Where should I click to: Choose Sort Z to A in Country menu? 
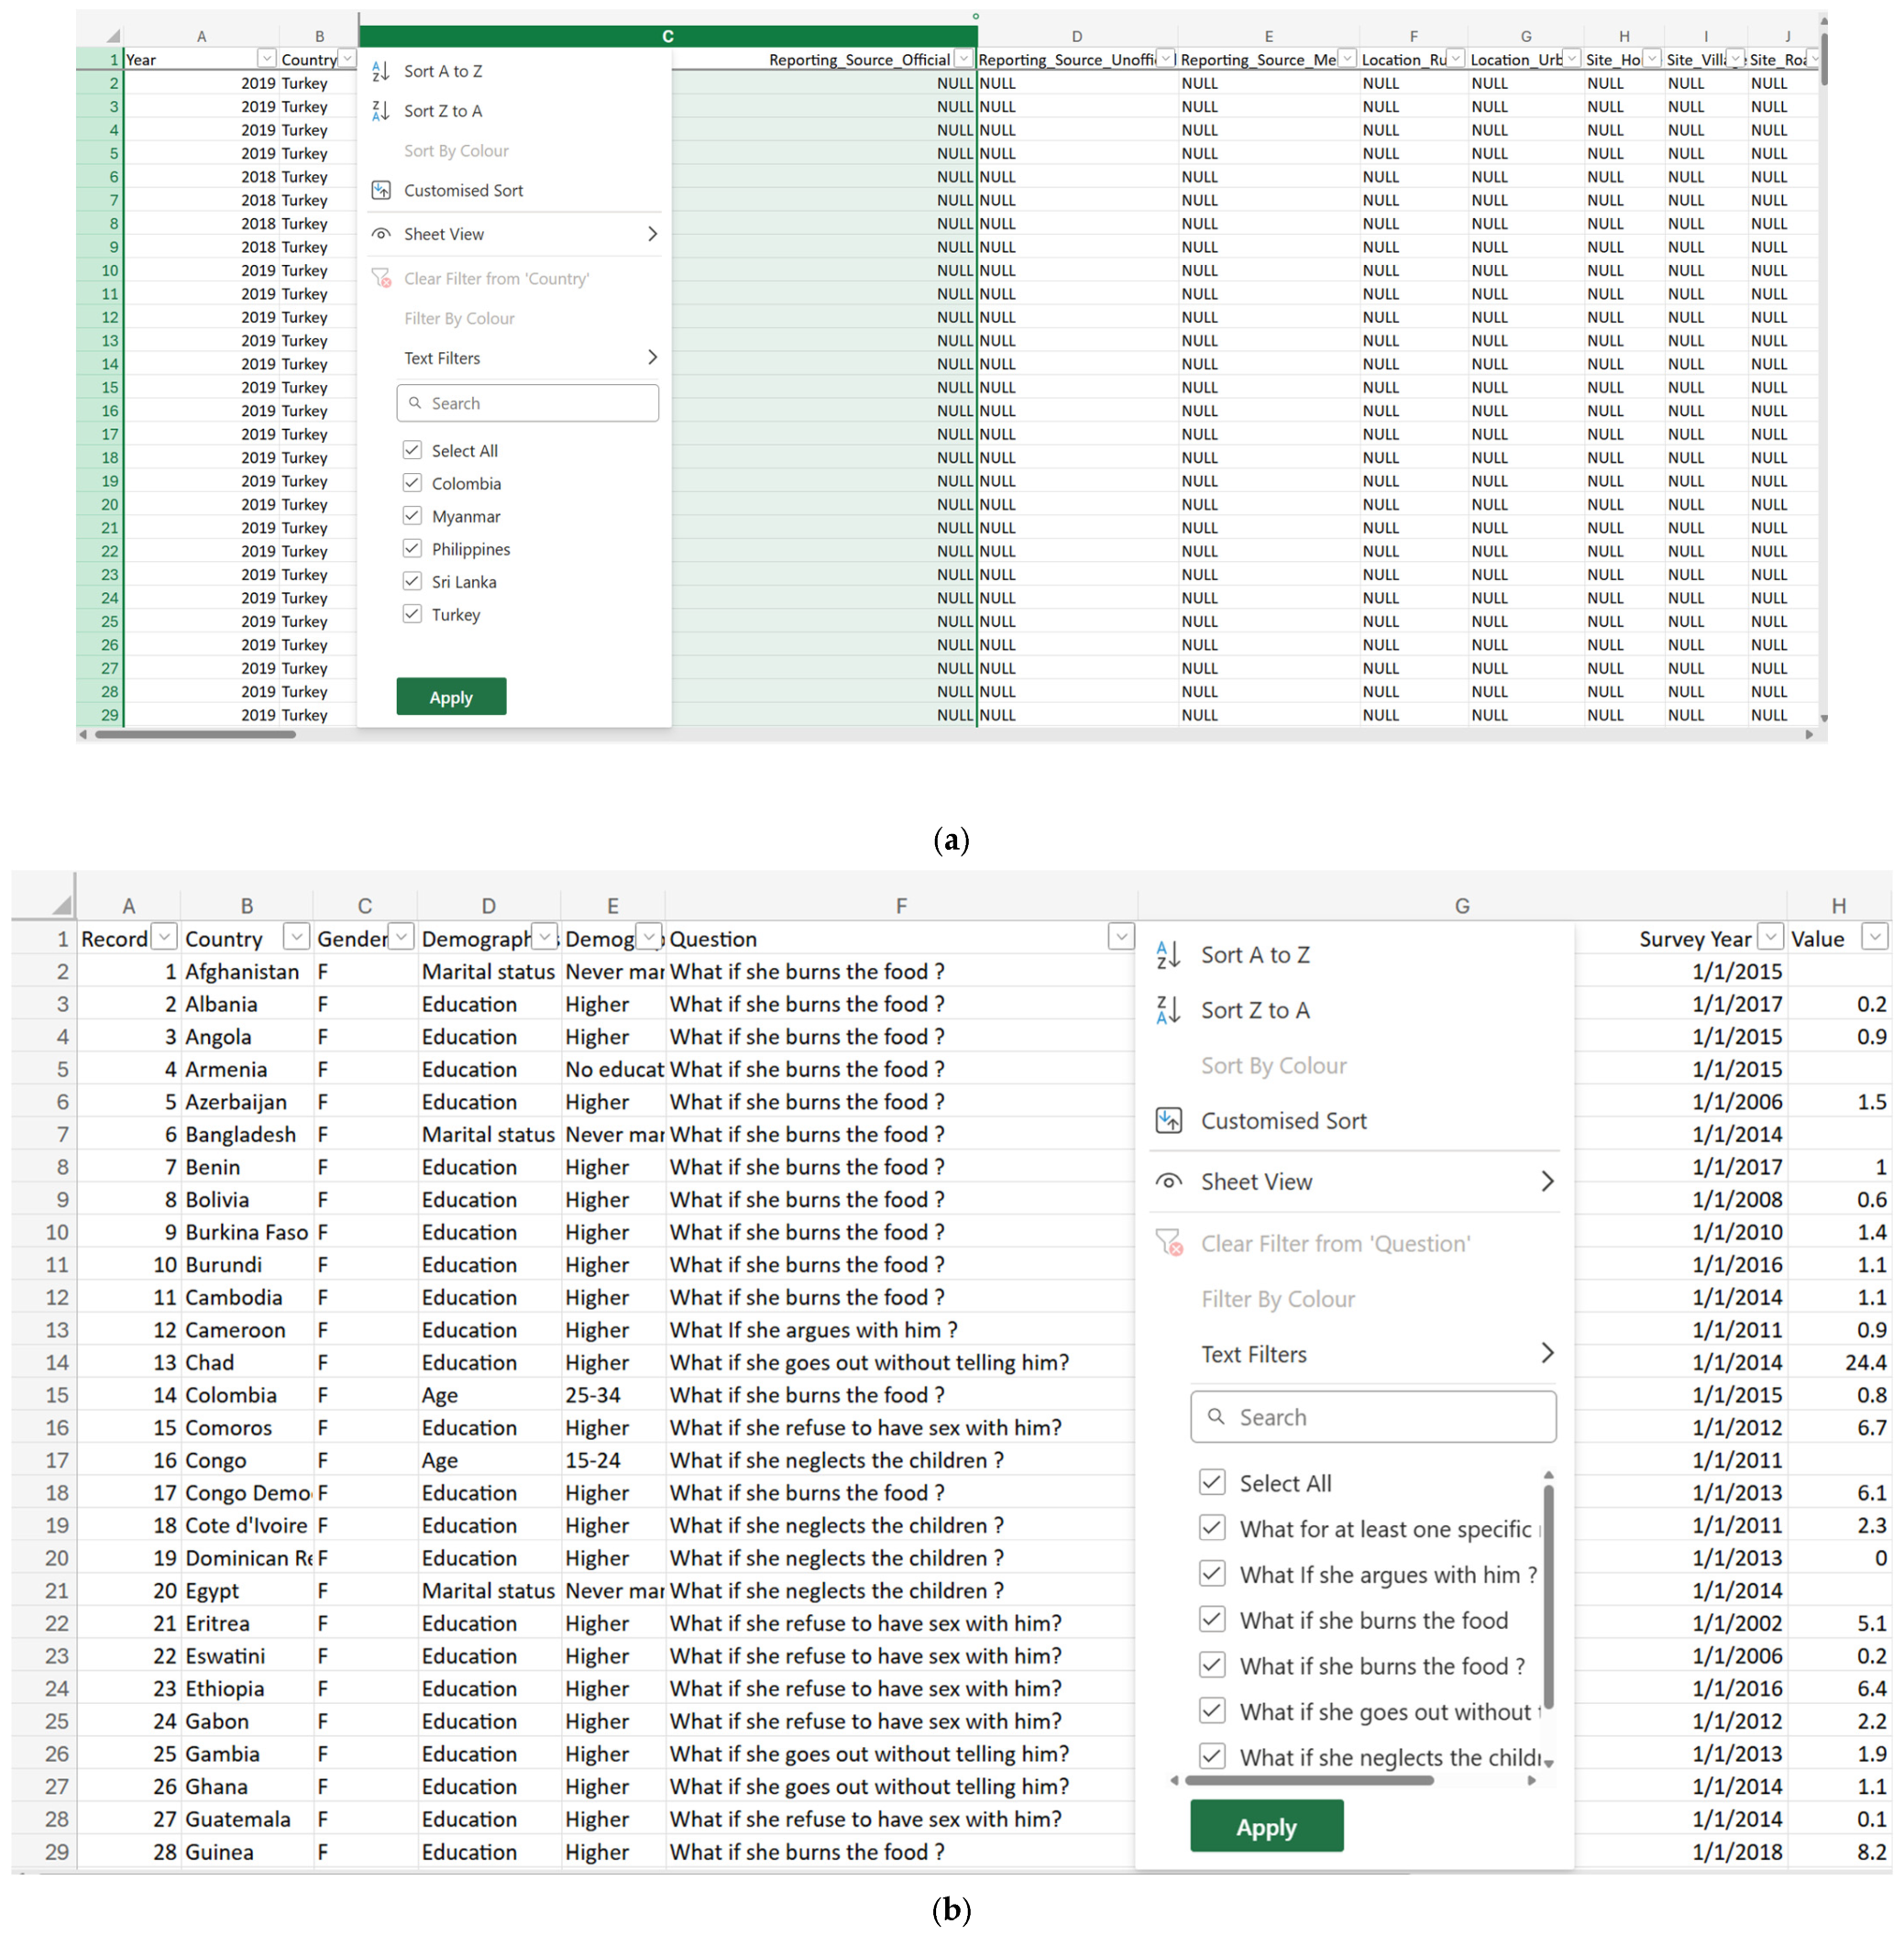[x=442, y=111]
